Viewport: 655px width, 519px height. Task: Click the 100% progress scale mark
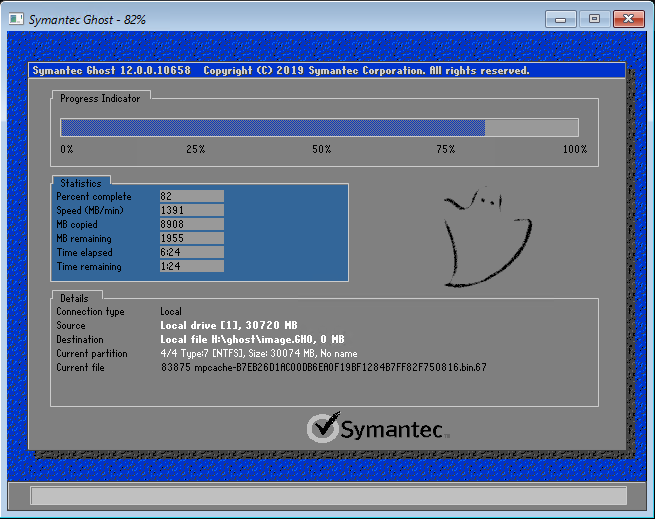[575, 149]
